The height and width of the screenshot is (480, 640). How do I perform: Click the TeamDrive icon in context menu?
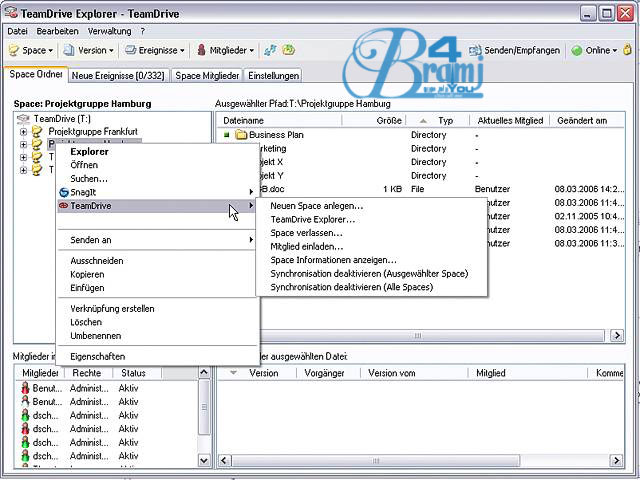[x=64, y=206]
